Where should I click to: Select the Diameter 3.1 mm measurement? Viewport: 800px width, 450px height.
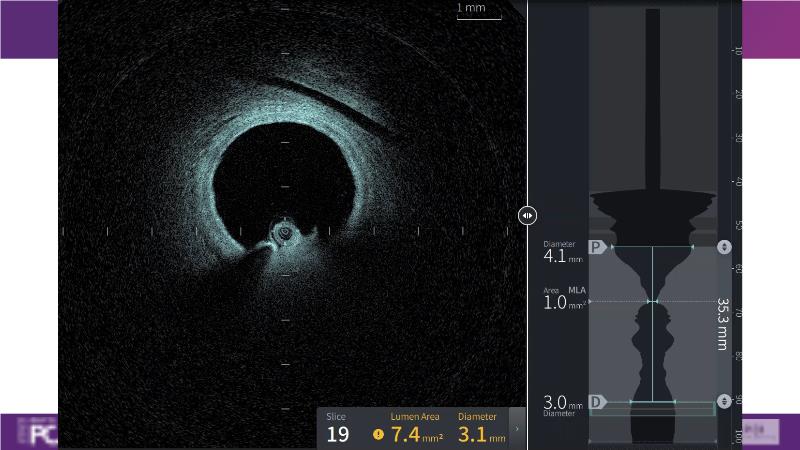[481, 434]
